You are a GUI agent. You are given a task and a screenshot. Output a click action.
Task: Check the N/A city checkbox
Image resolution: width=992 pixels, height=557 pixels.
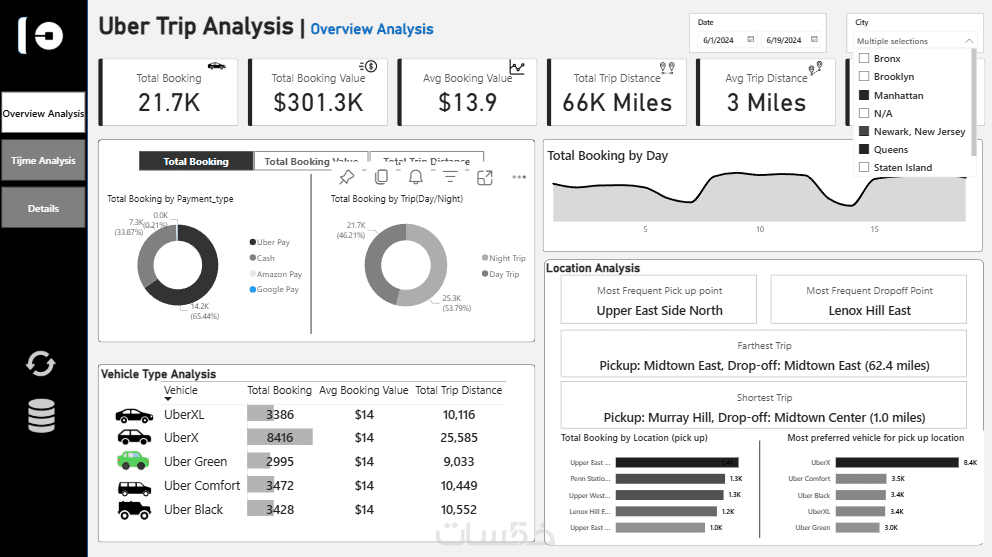(x=864, y=113)
